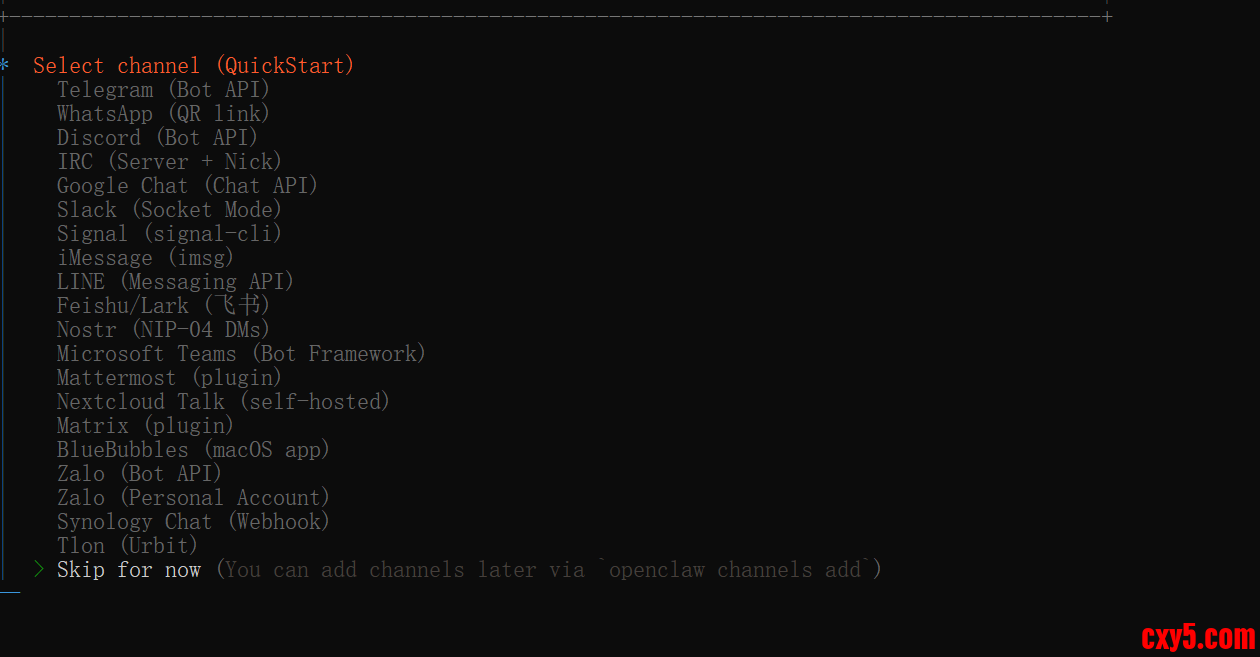Image resolution: width=1260 pixels, height=657 pixels.
Task: Choose WhatsApp (QR link) option
Action: [163, 114]
